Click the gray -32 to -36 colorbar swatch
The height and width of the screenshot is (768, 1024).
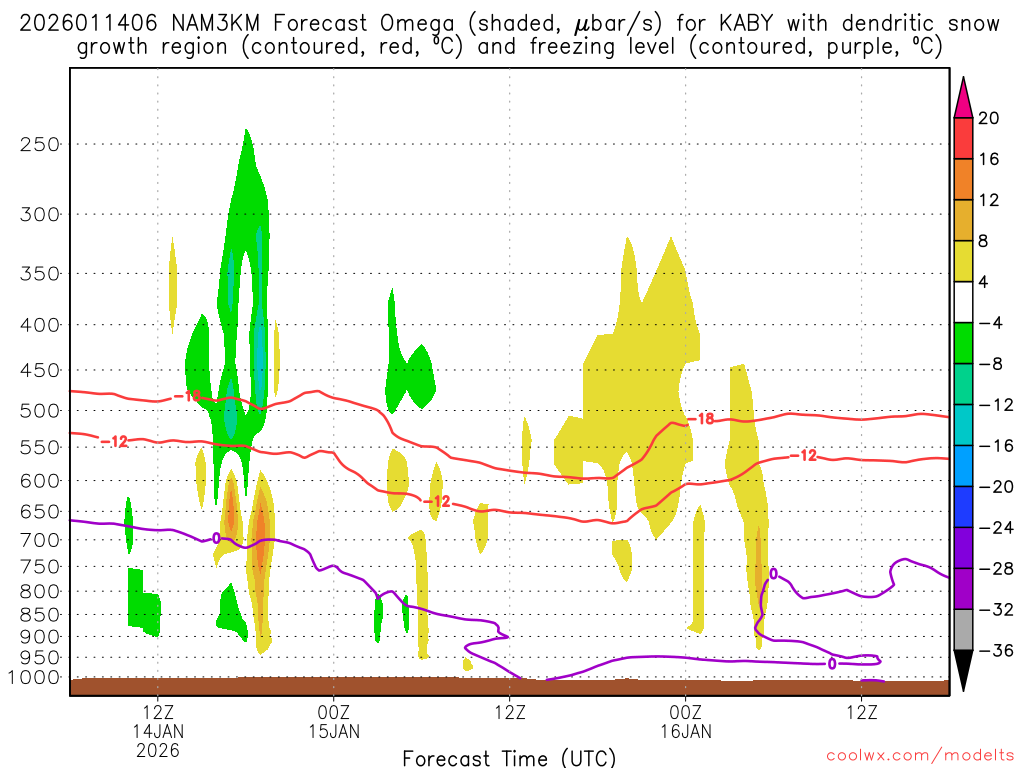(963, 630)
